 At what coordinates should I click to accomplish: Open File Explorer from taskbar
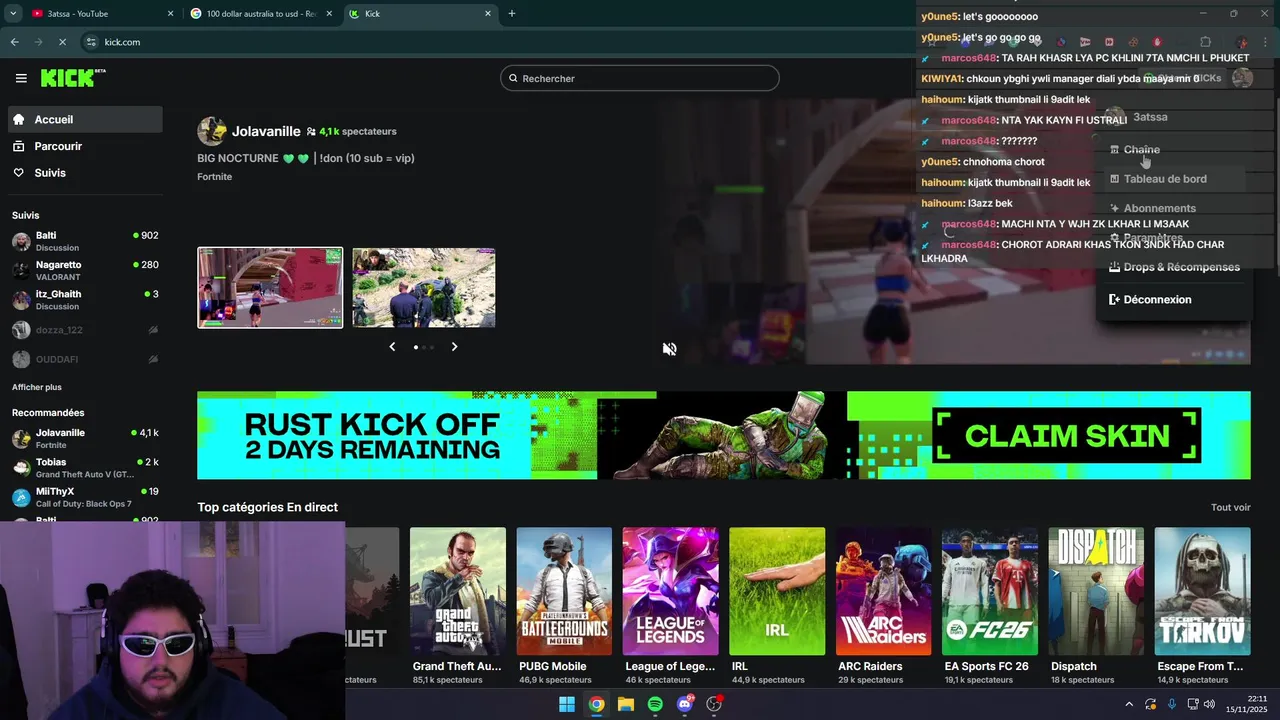coord(626,704)
